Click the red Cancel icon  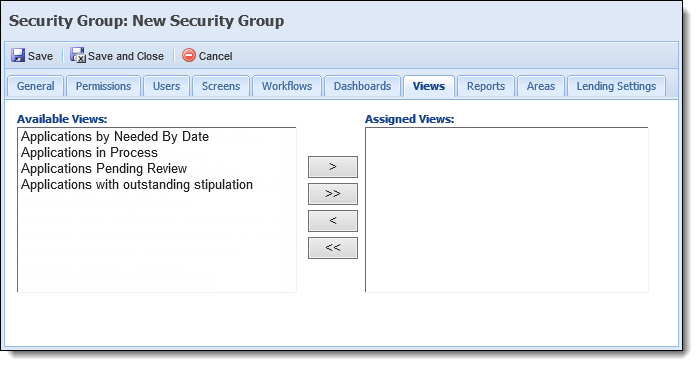[189, 55]
